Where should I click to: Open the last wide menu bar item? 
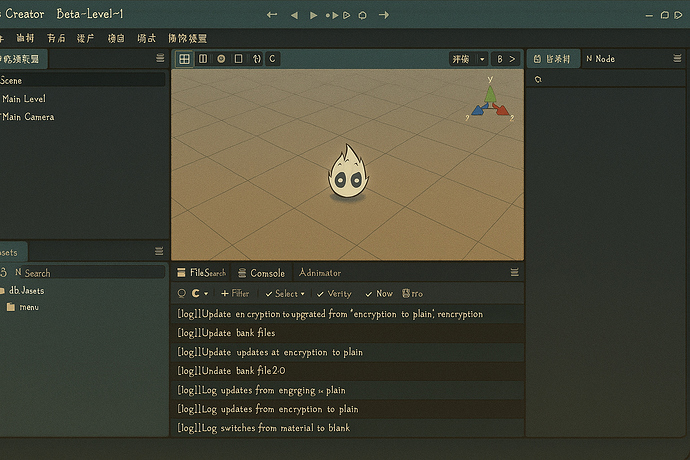pos(187,38)
